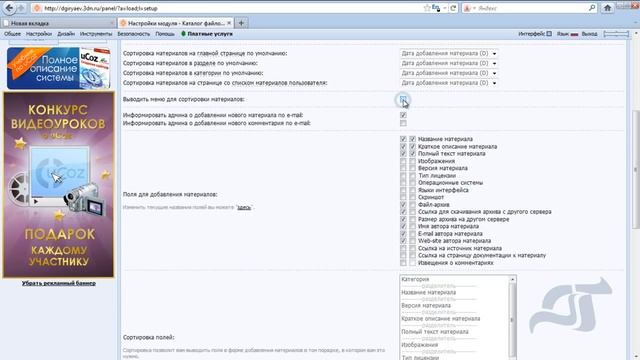Open sorting dropdown for материалов в разделе
Viewport: 640px width, 360px height.
(449, 63)
